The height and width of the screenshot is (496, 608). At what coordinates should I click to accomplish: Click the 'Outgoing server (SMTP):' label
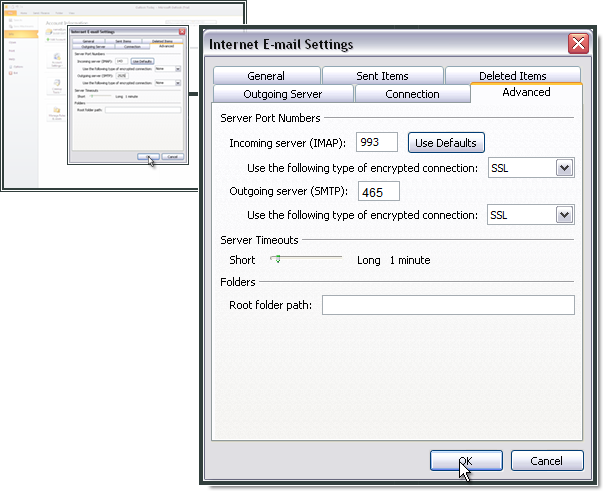[x=288, y=191]
